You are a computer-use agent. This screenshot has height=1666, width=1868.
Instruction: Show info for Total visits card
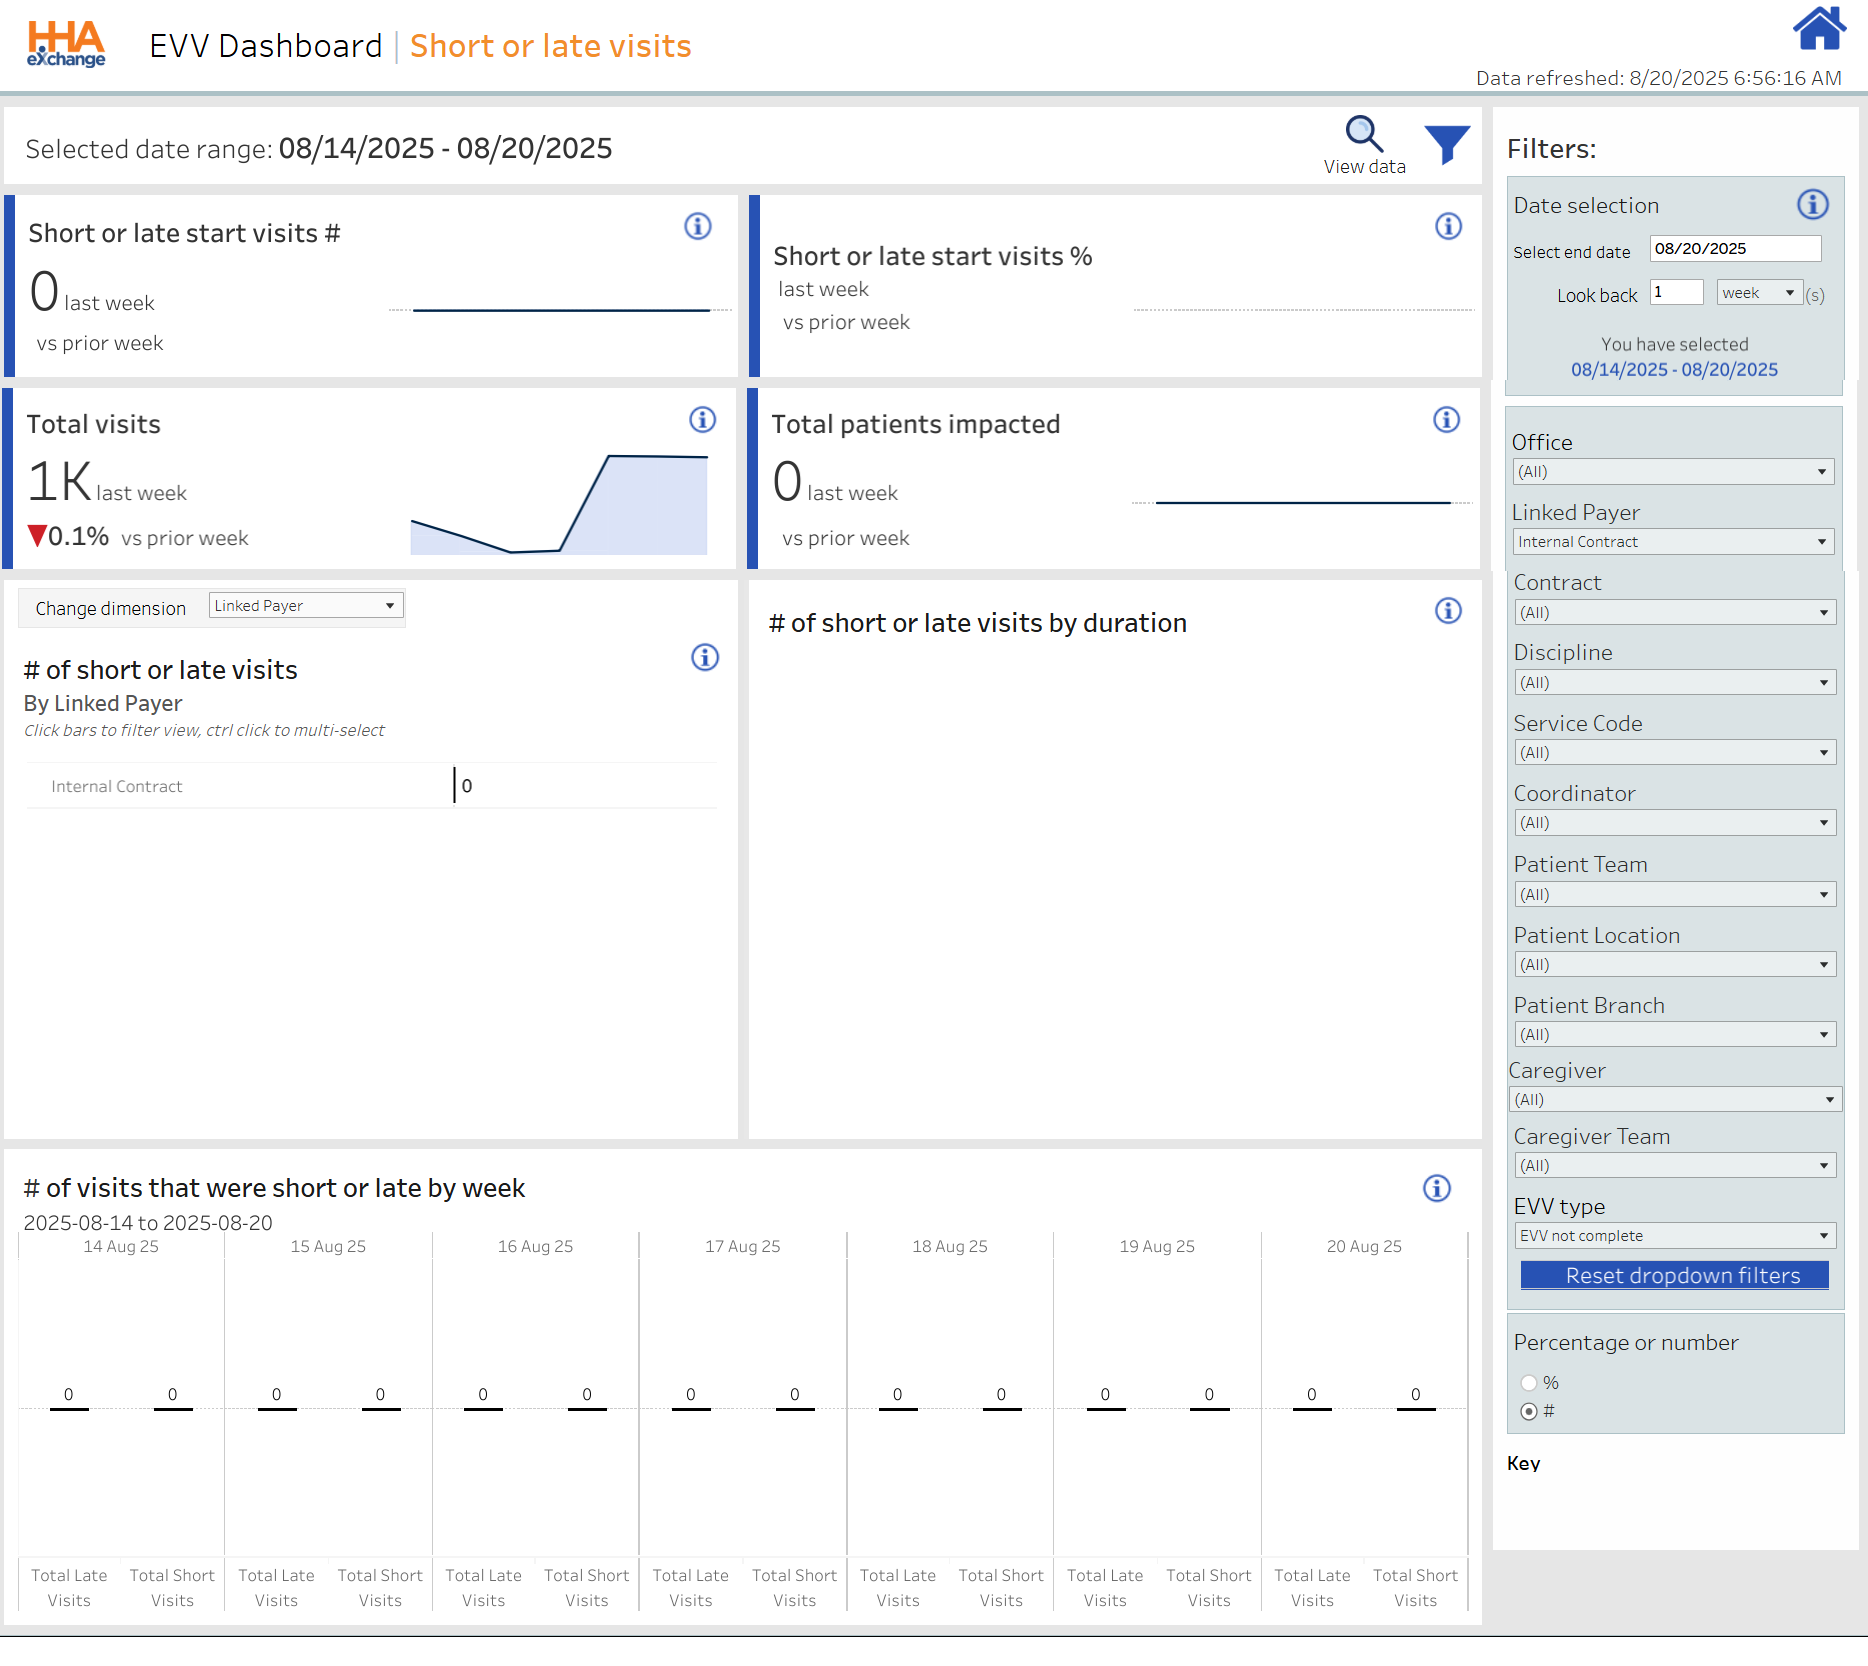(x=702, y=420)
